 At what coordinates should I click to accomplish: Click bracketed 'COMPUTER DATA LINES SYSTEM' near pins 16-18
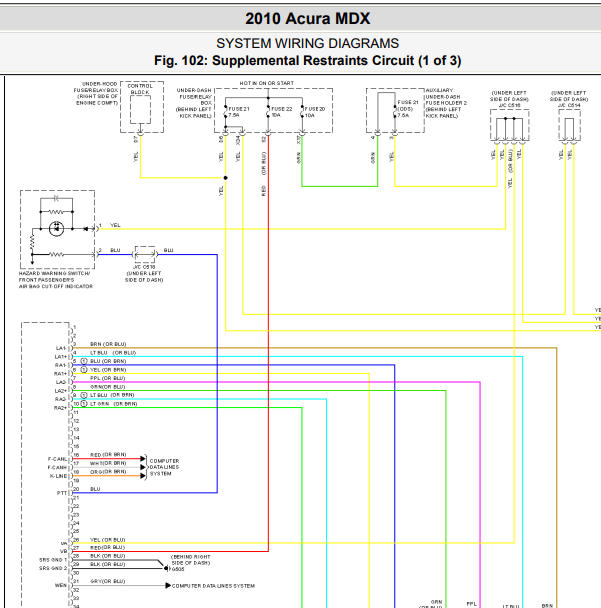[164, 467]
